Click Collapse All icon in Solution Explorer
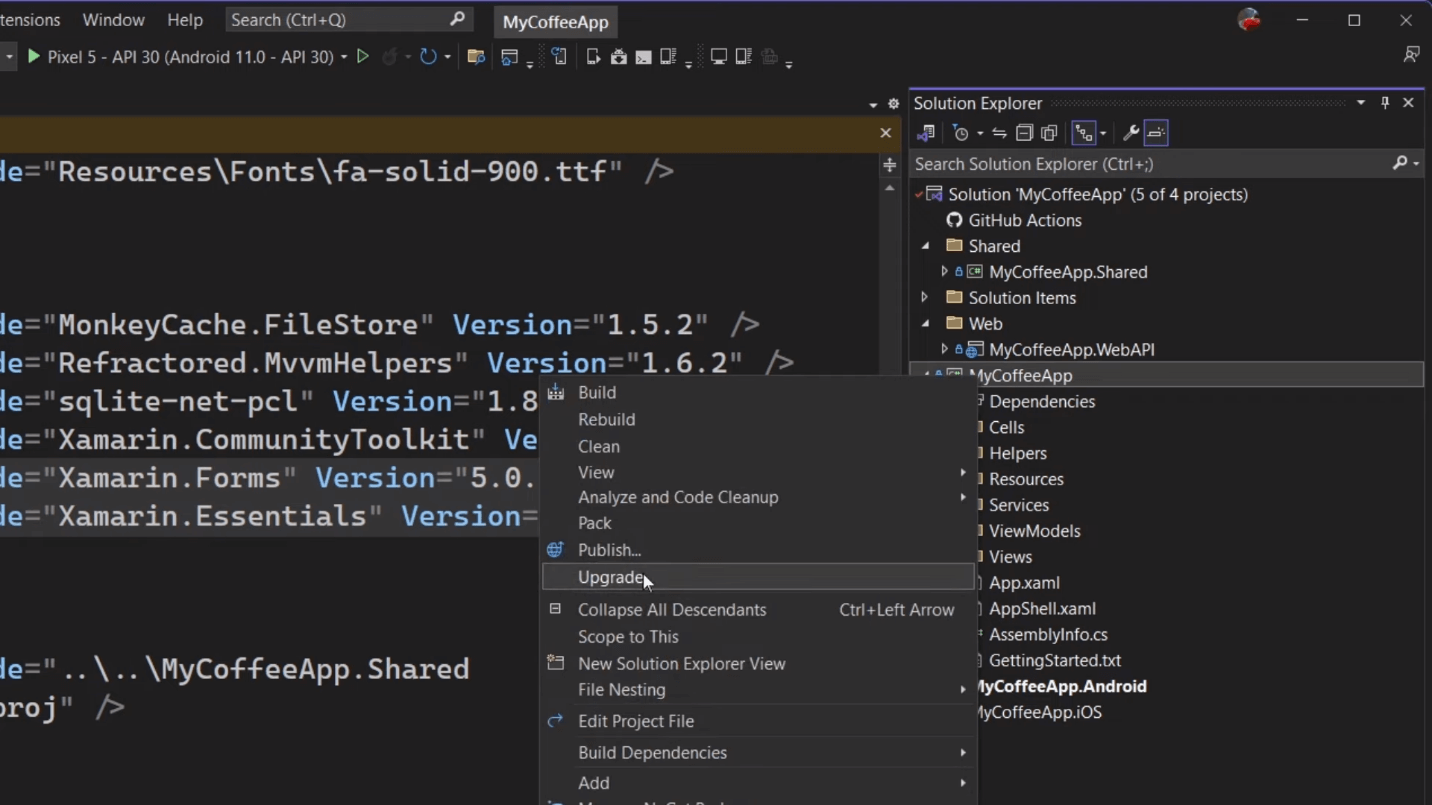 tap(1024, 133)
